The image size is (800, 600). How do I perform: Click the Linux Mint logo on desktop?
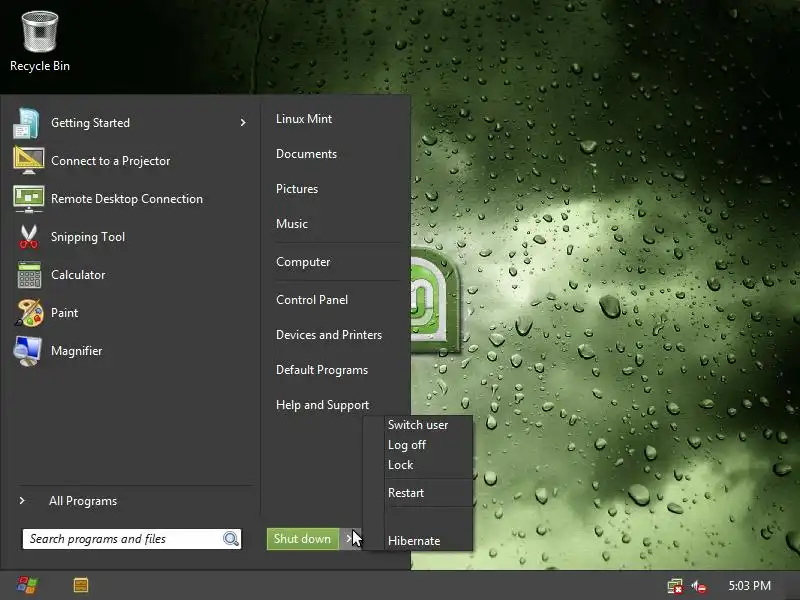coord(435,300)
